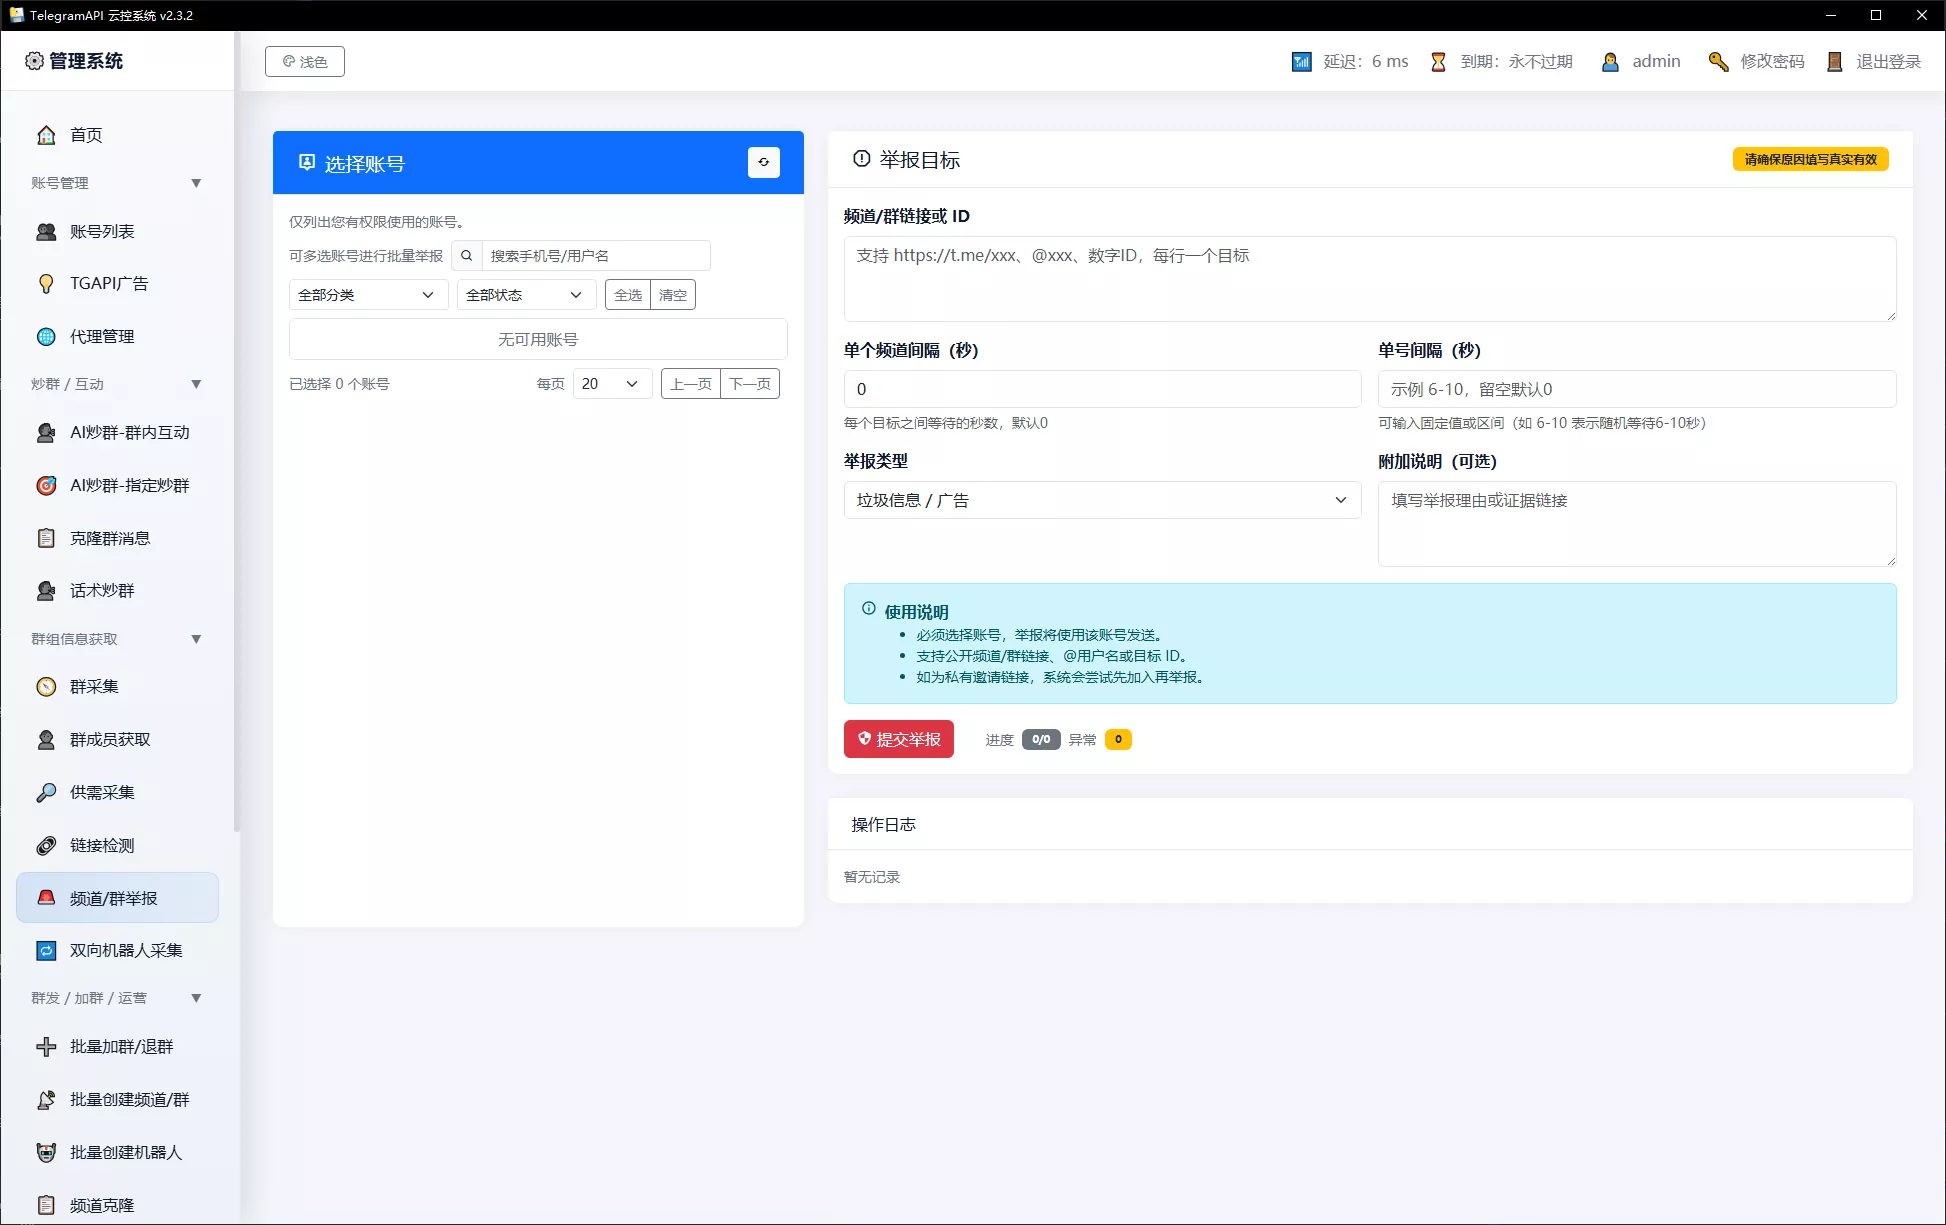The height and width of the screenshot is (1225, 1946).
Task: Click the search magnifier in account search
Action: pos(466,256)
